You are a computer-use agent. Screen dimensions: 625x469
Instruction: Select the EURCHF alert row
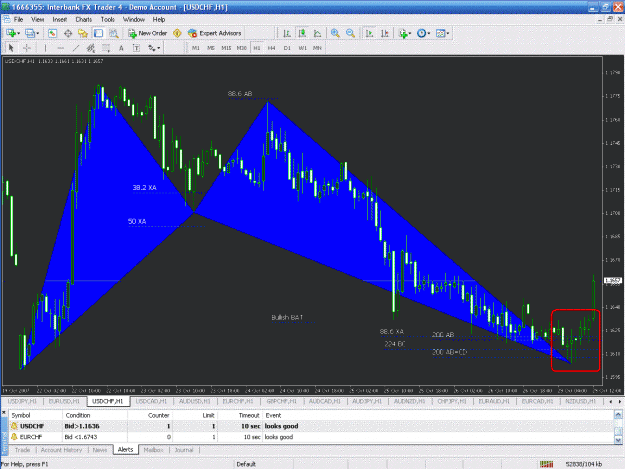(311, 437)
